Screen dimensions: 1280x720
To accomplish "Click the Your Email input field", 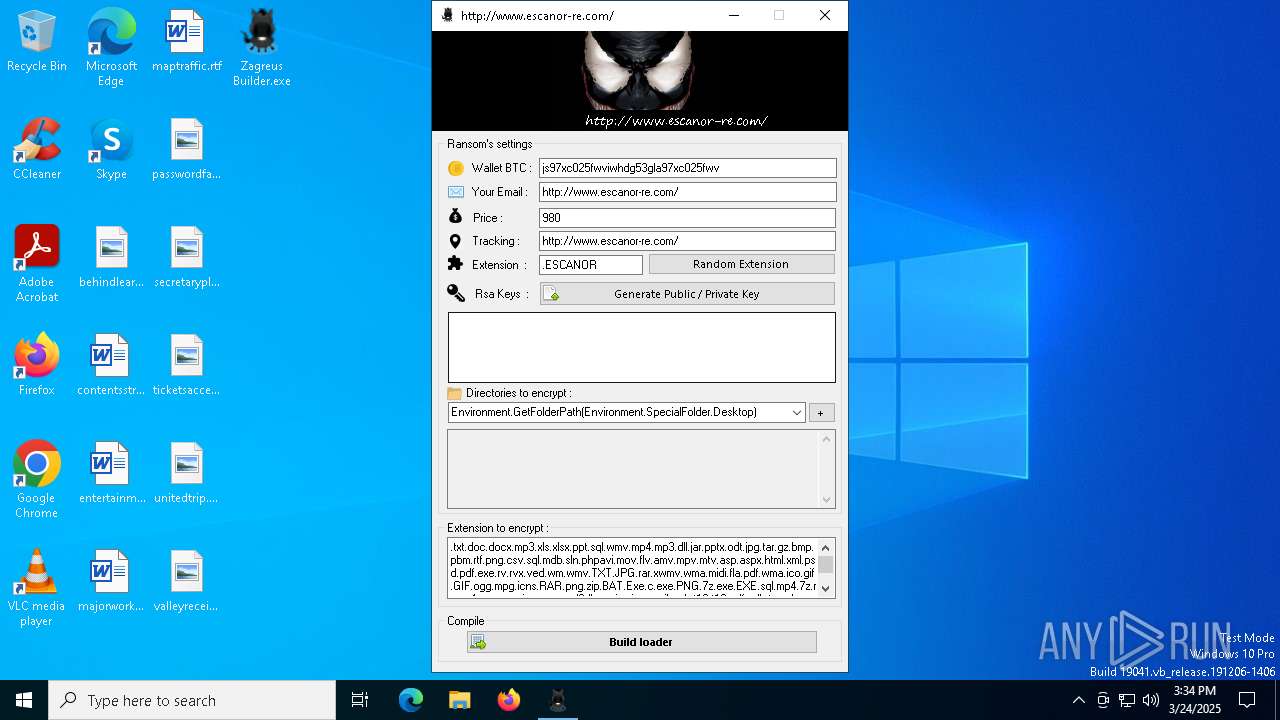I will pyautogui.click(x=687, y=192).
